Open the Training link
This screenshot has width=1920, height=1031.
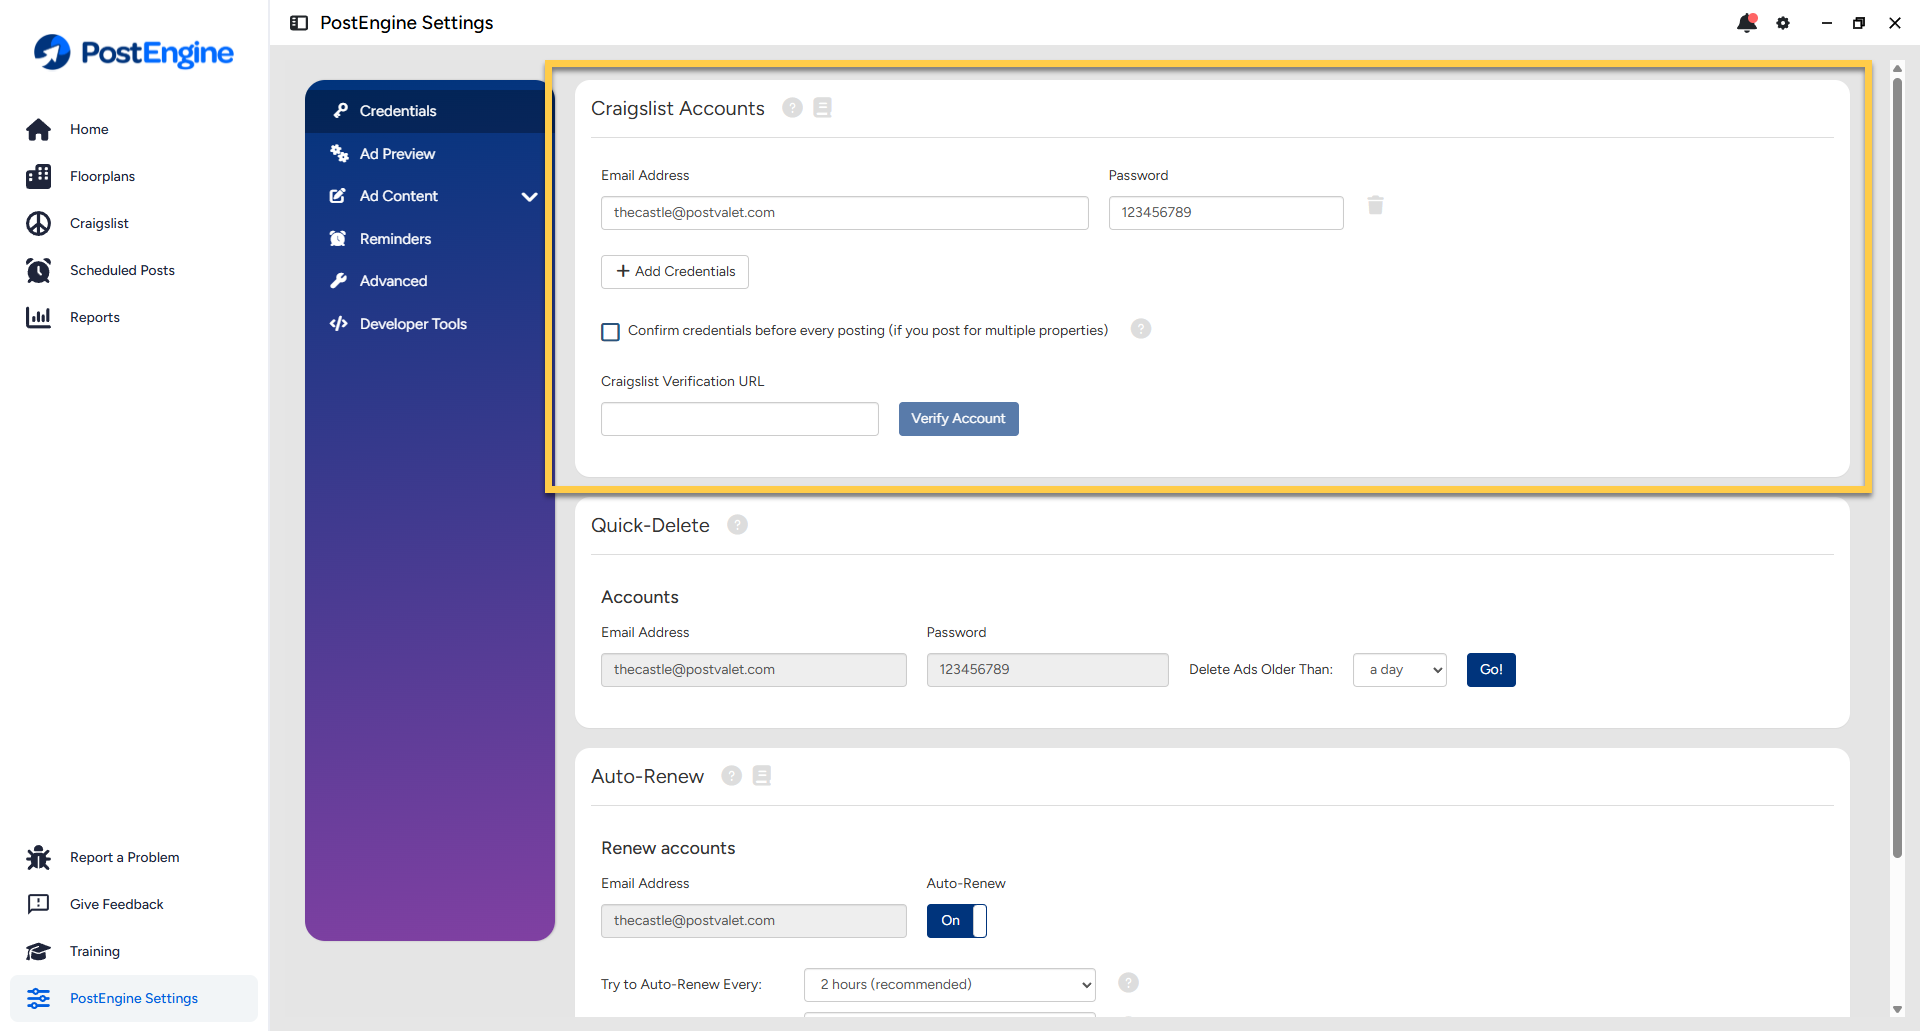pos(95,951)
